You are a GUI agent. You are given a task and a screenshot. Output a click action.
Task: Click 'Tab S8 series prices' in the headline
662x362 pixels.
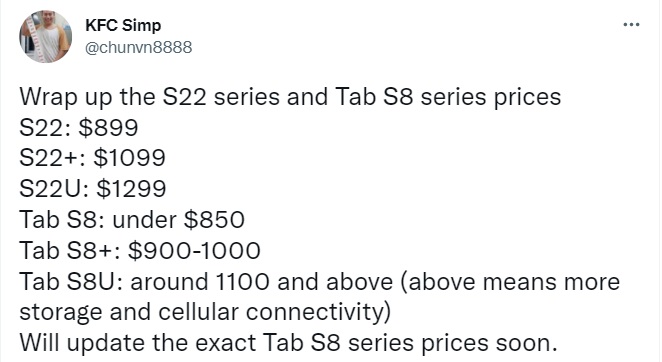448,97
